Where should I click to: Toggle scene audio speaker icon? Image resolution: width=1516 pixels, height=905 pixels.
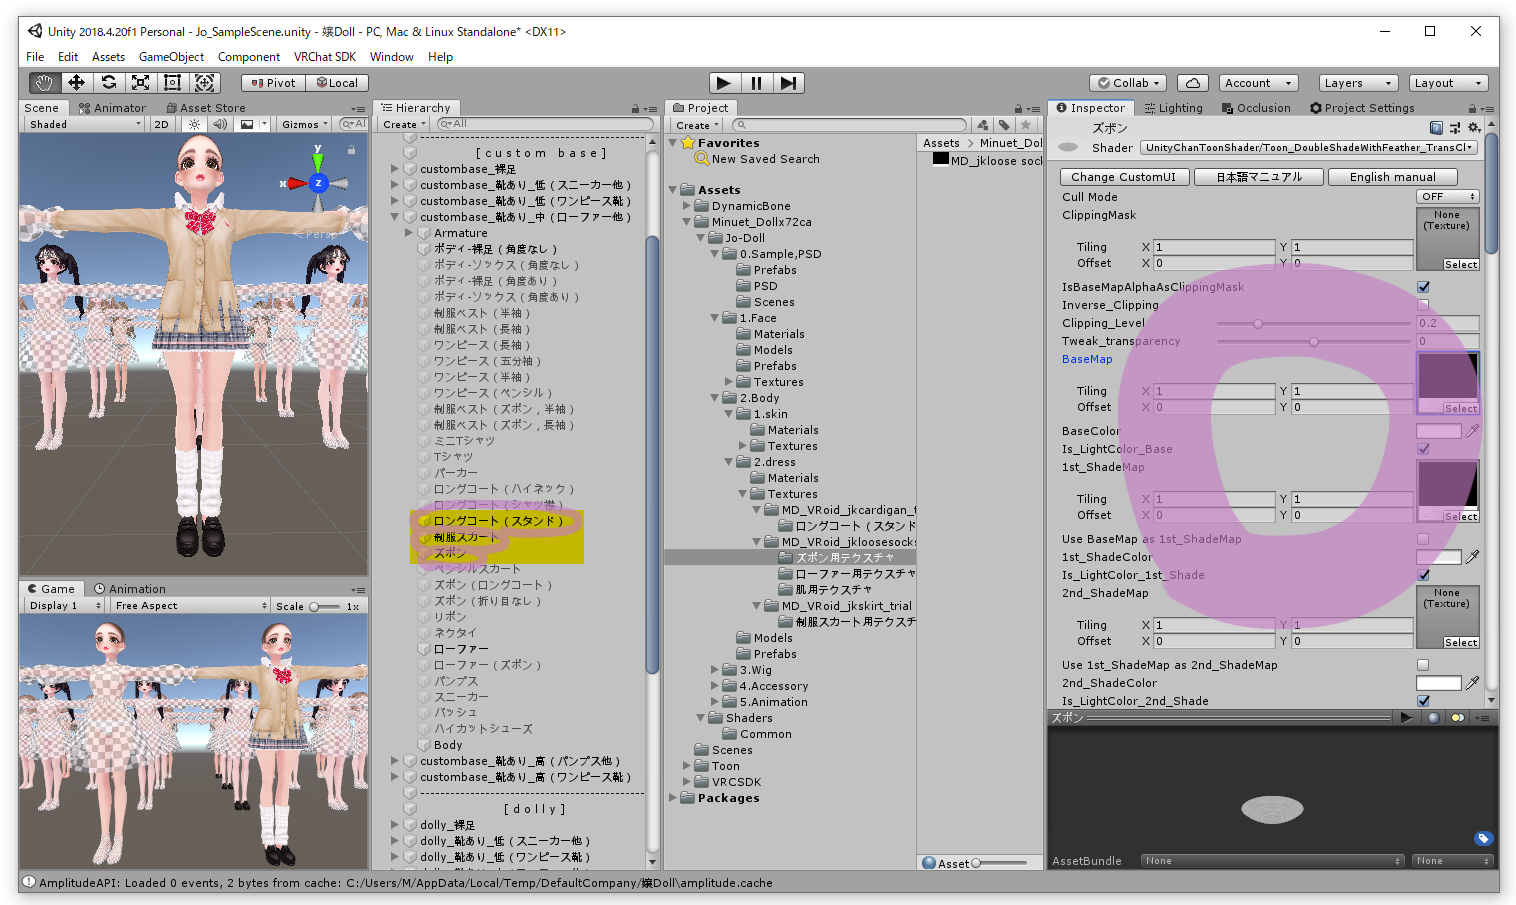coord(220,124)
